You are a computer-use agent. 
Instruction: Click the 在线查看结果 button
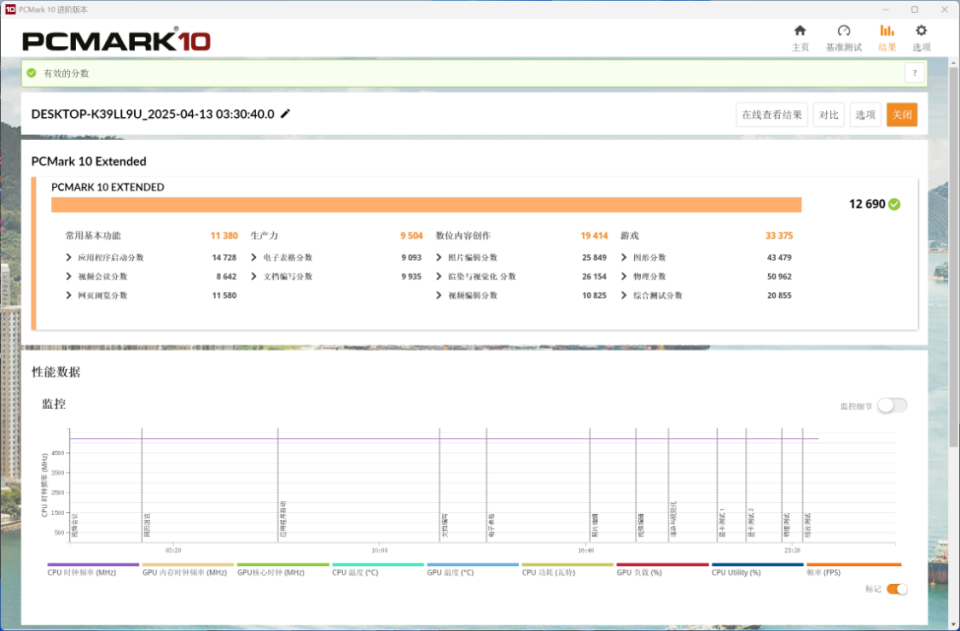pyautogui.click(x=771, y=114)
